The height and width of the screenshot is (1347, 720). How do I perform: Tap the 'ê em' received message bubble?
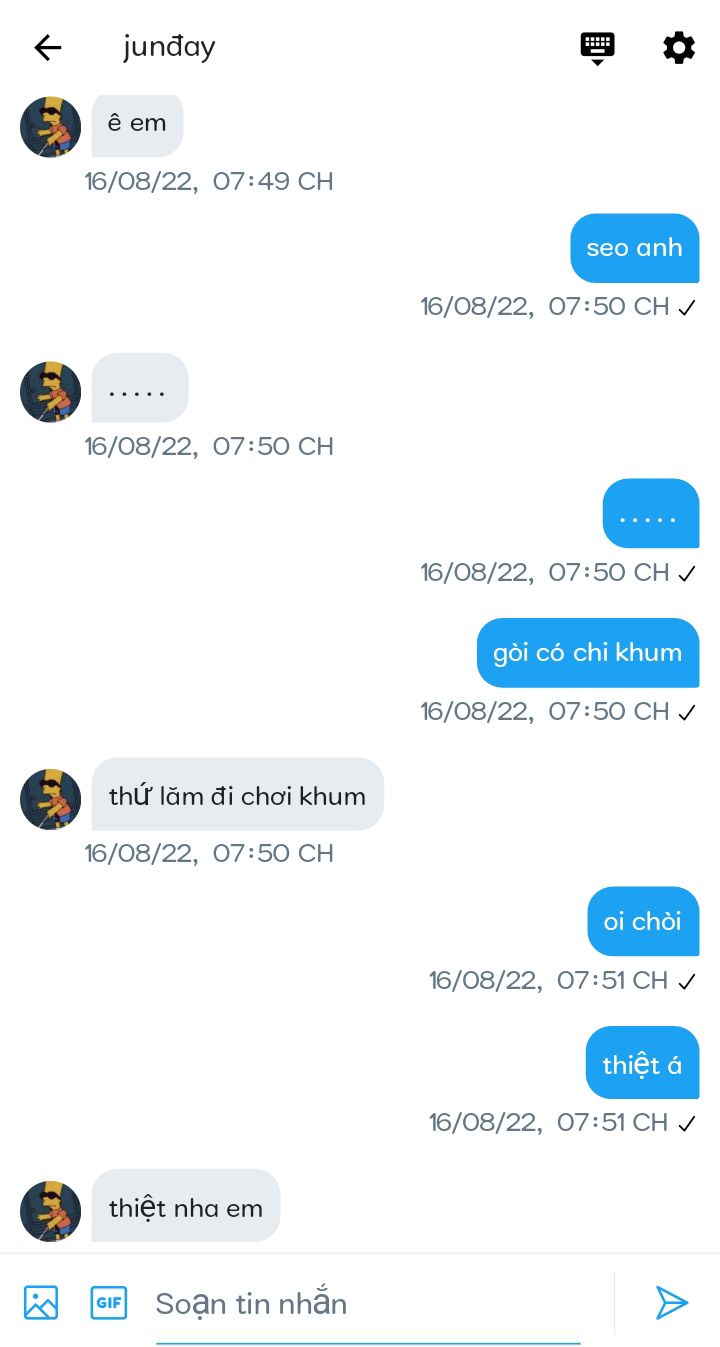click(138, 124)
